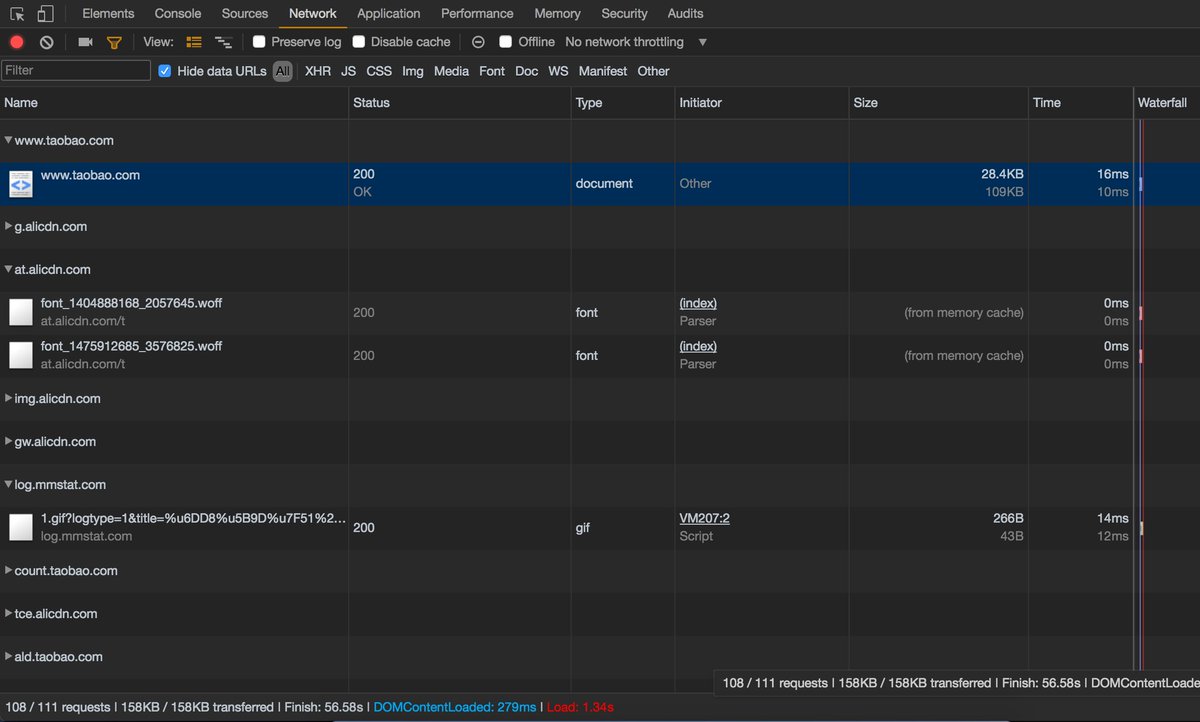
Task: Open the Memory tab
Action: 557,14
